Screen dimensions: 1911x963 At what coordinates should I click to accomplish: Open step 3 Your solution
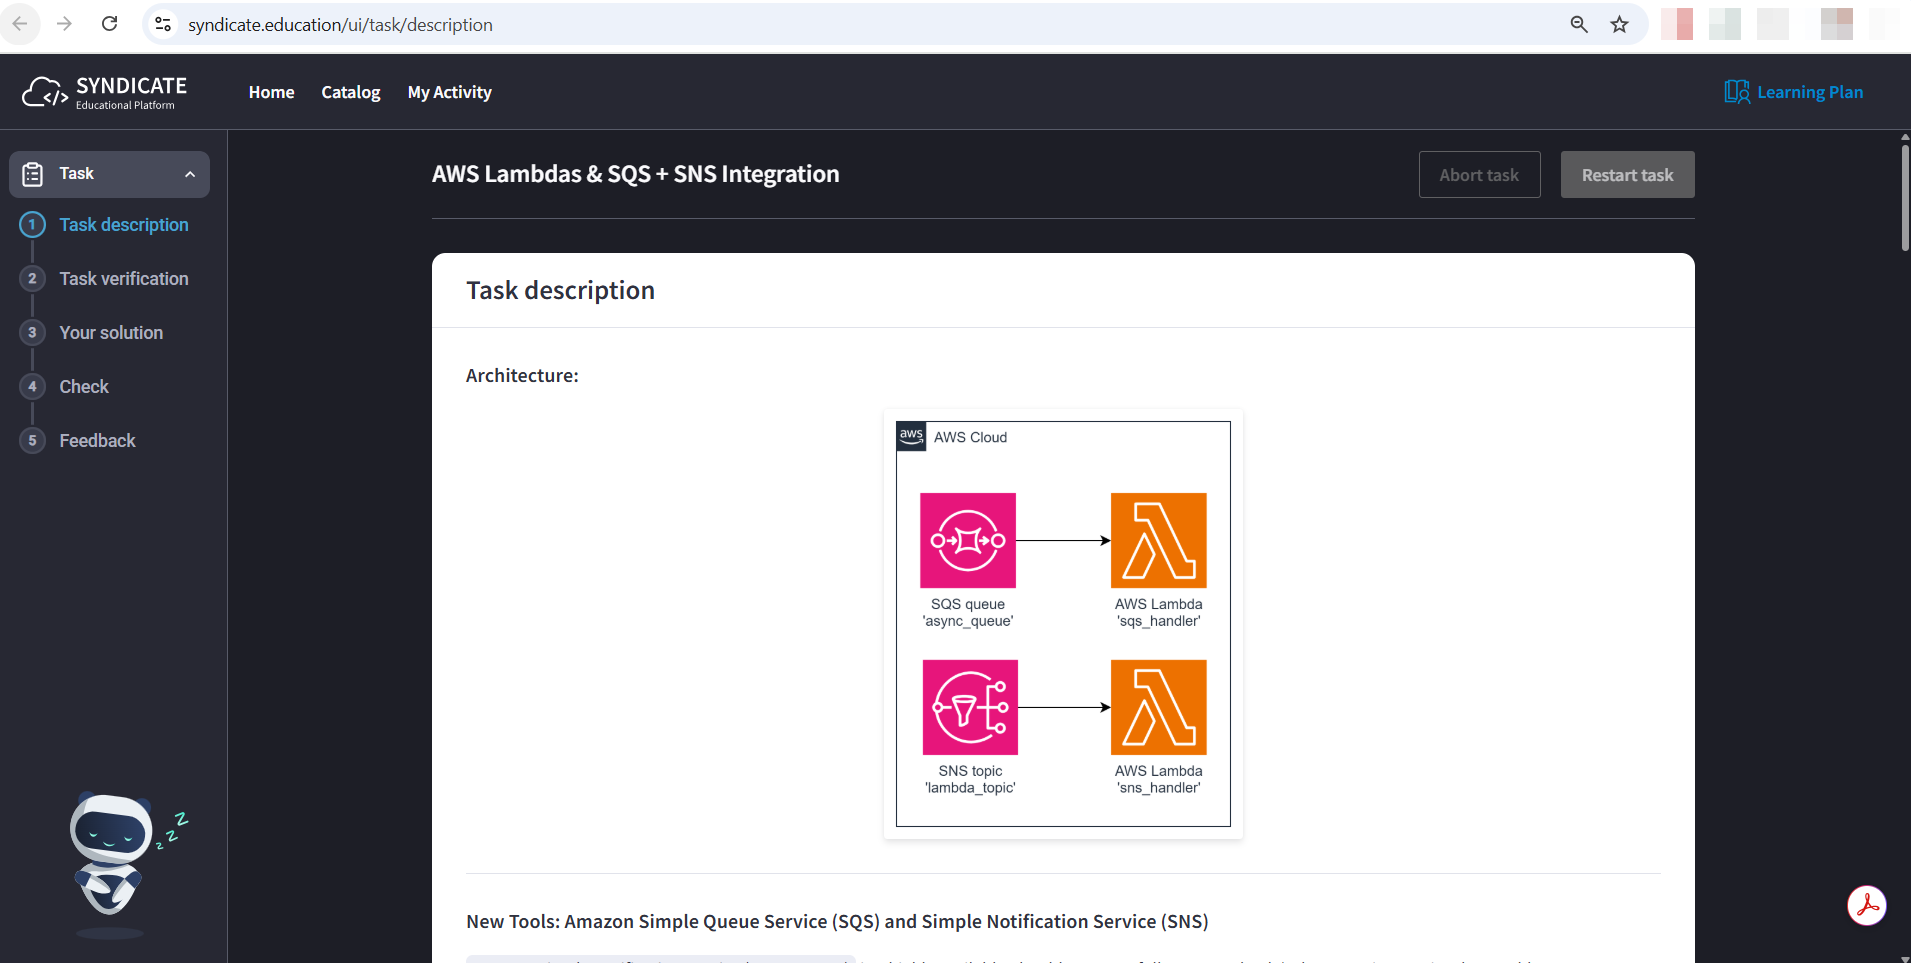pos(111,333)
